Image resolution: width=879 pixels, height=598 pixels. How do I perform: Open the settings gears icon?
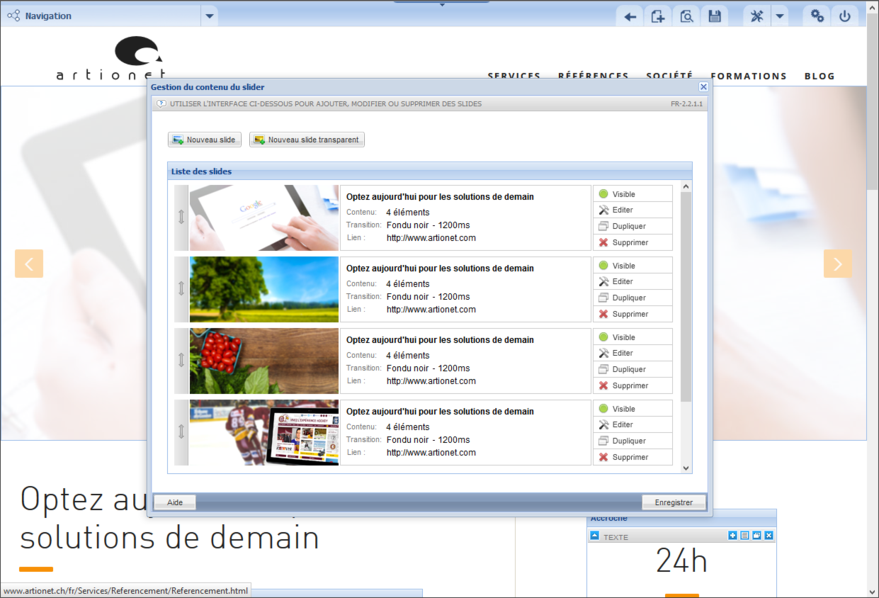pyautogui.click(x=817, y=16)
